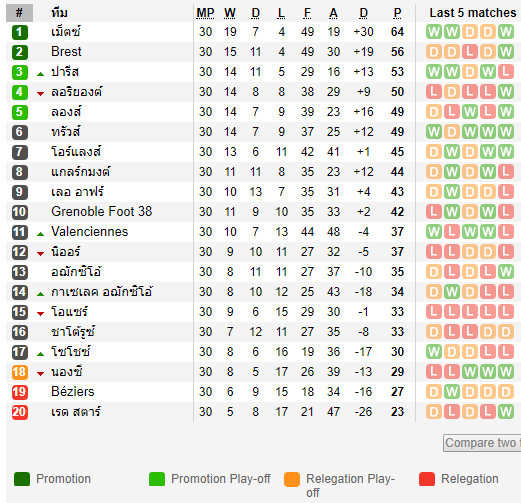Click the orange rank 18 position badge
The width and height of the screenshot is (521, 503).
pyautogui.click(x=20, y=372)
